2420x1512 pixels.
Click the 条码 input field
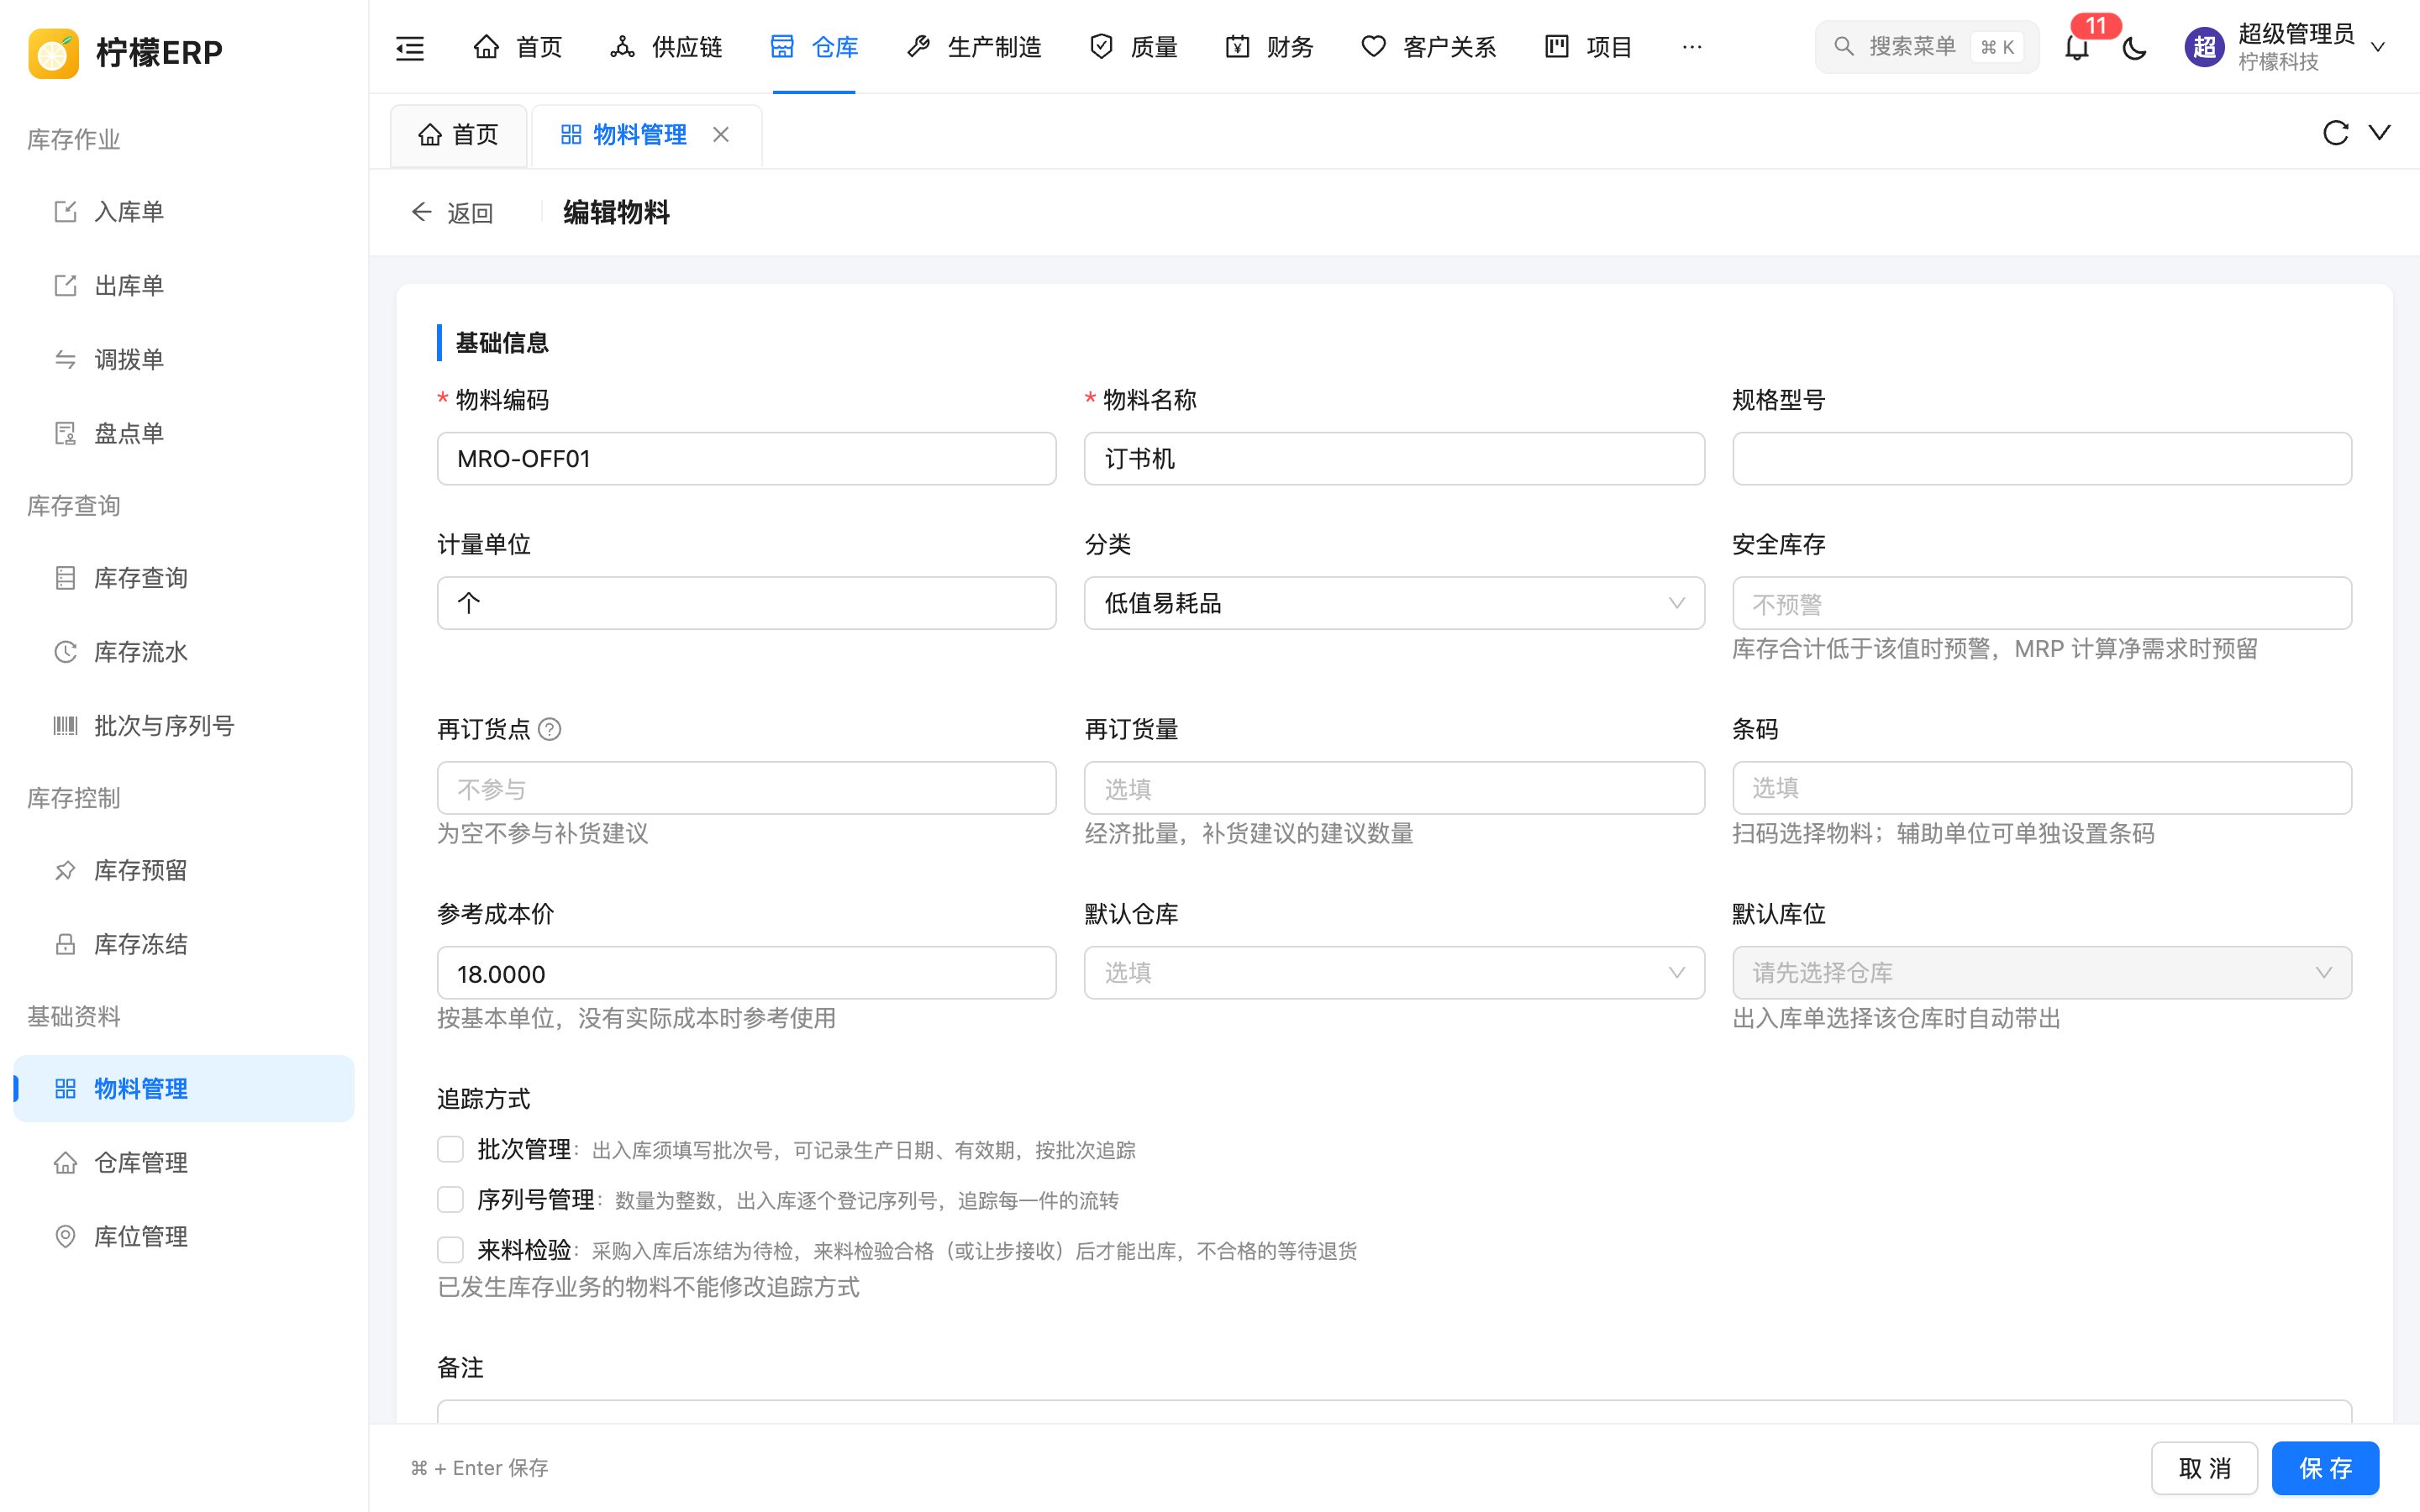pyautogui.click(x=2042, y=788)
